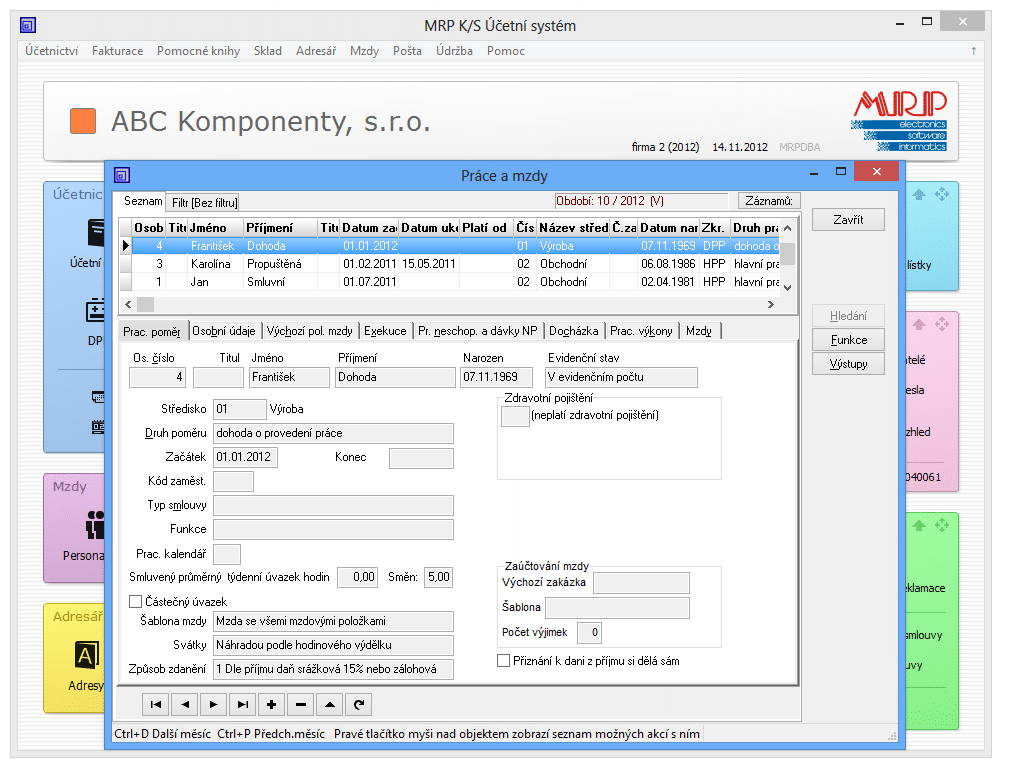Select Karolína Propuštěná row in list
Viewport: 1029px width, 782px height.
455,264
